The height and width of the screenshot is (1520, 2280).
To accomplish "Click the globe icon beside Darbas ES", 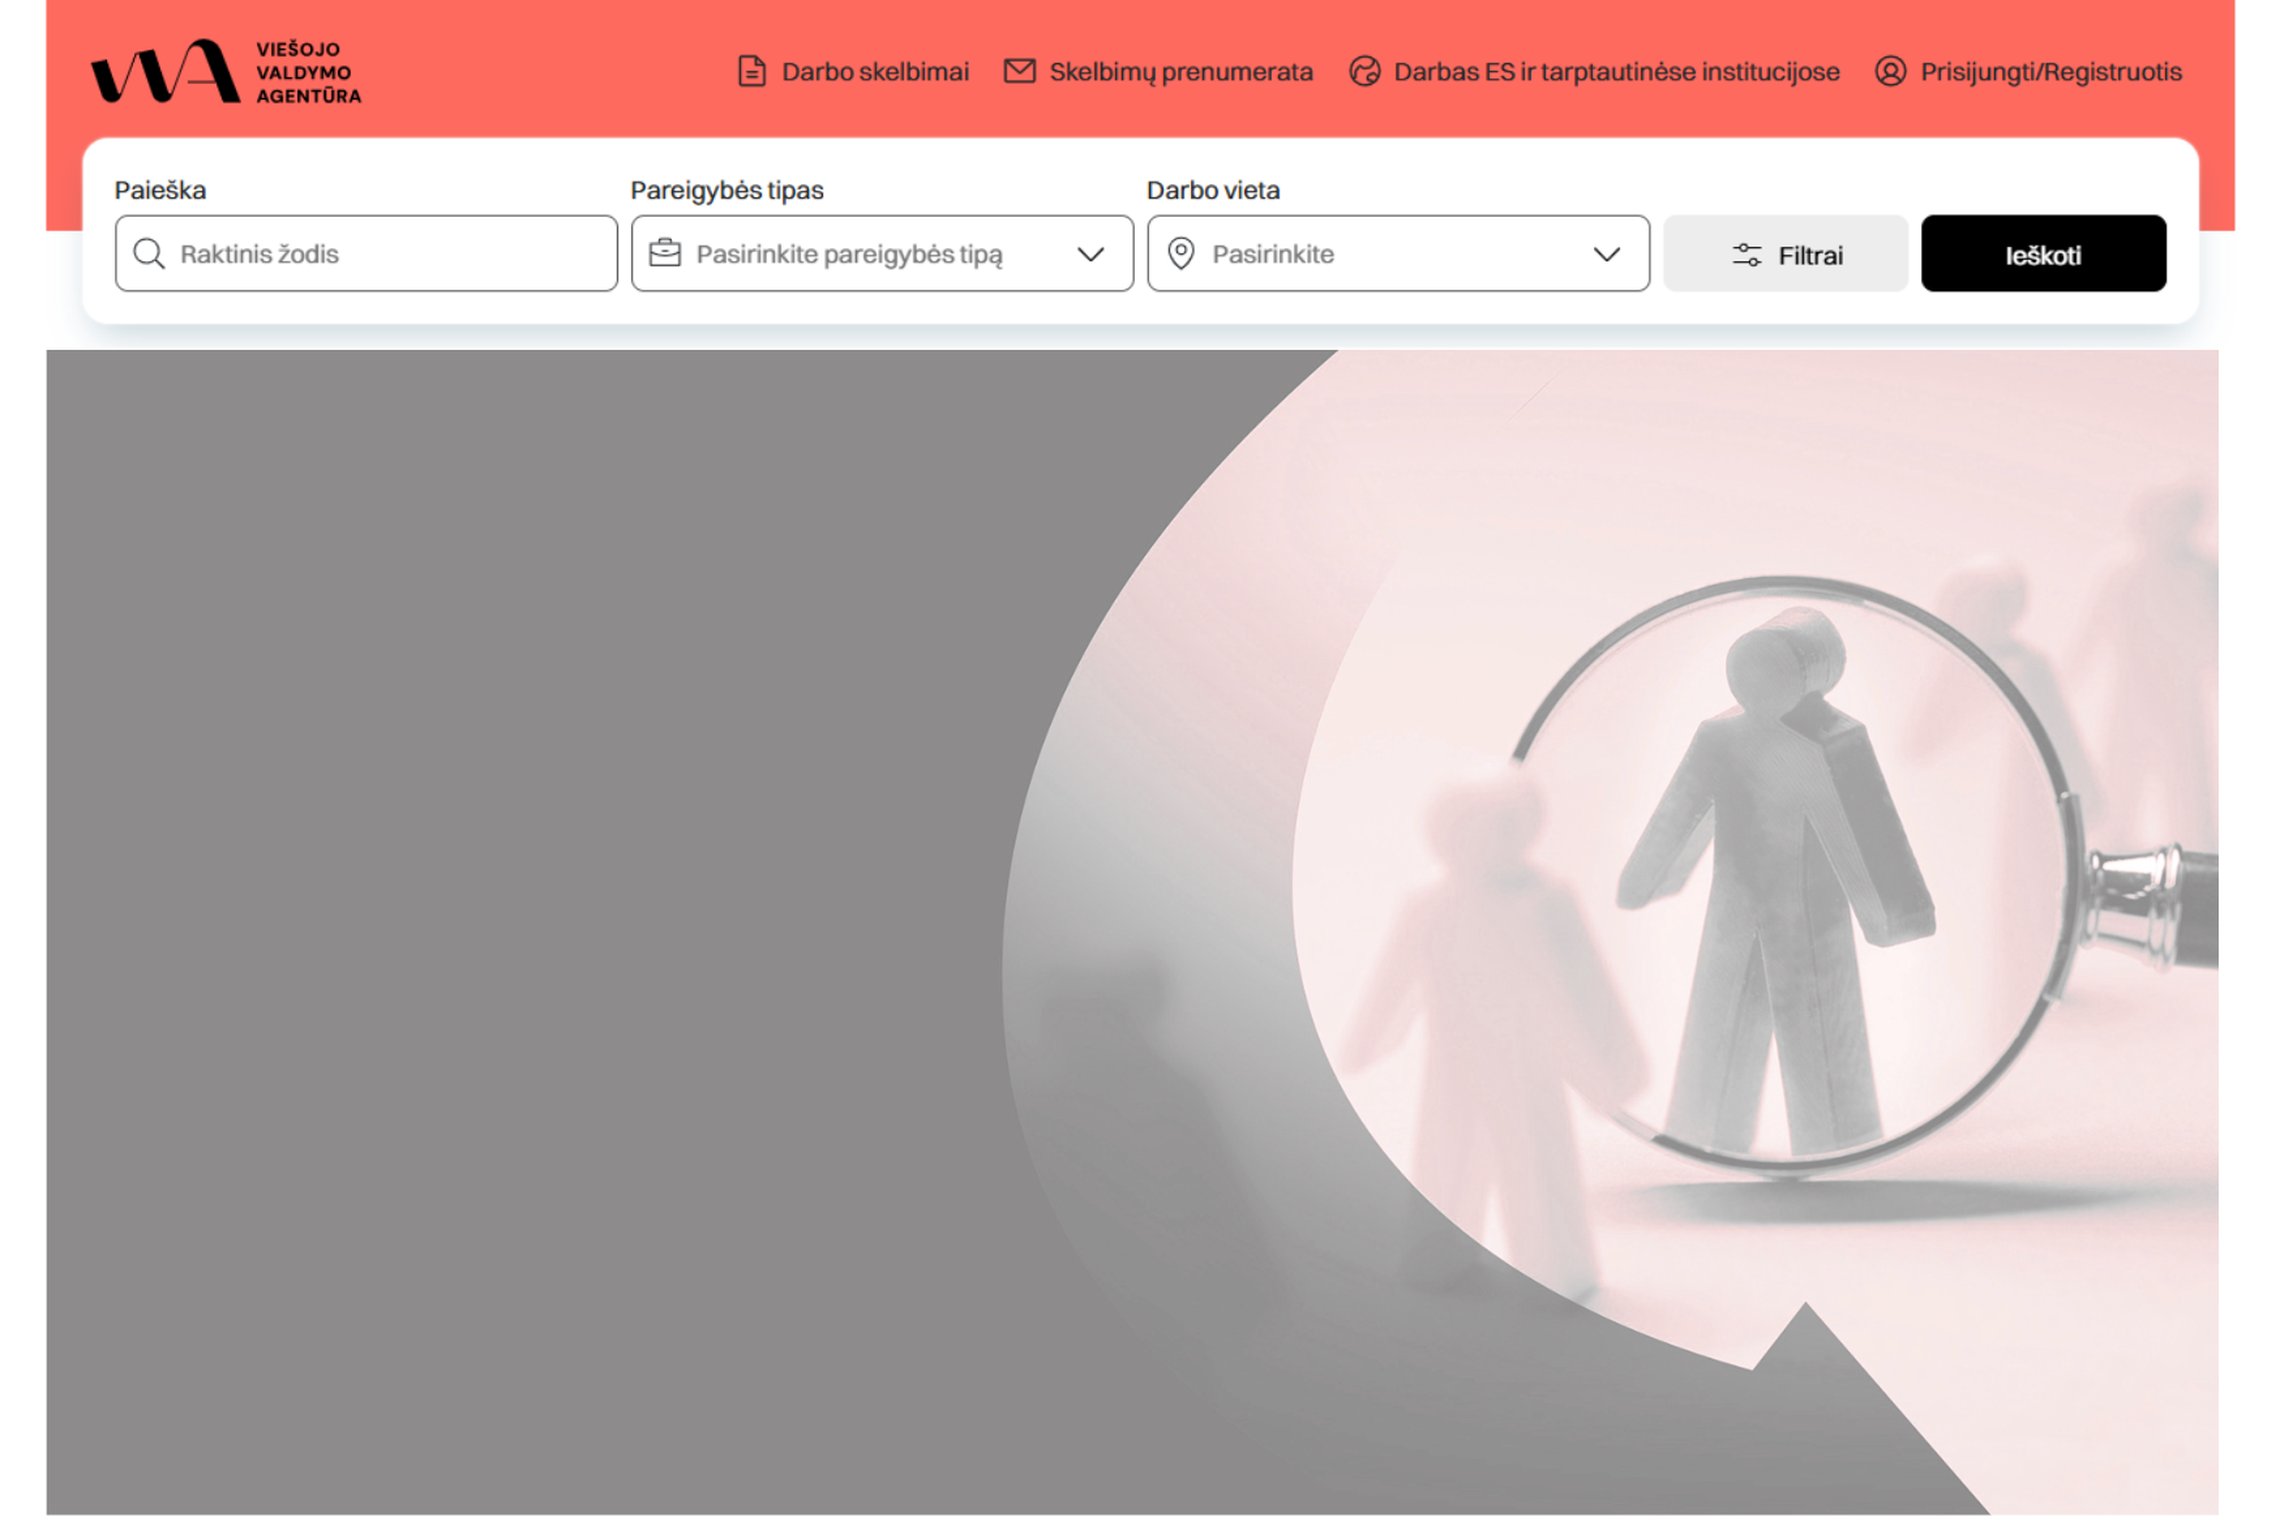I will tap(1364, 72).
